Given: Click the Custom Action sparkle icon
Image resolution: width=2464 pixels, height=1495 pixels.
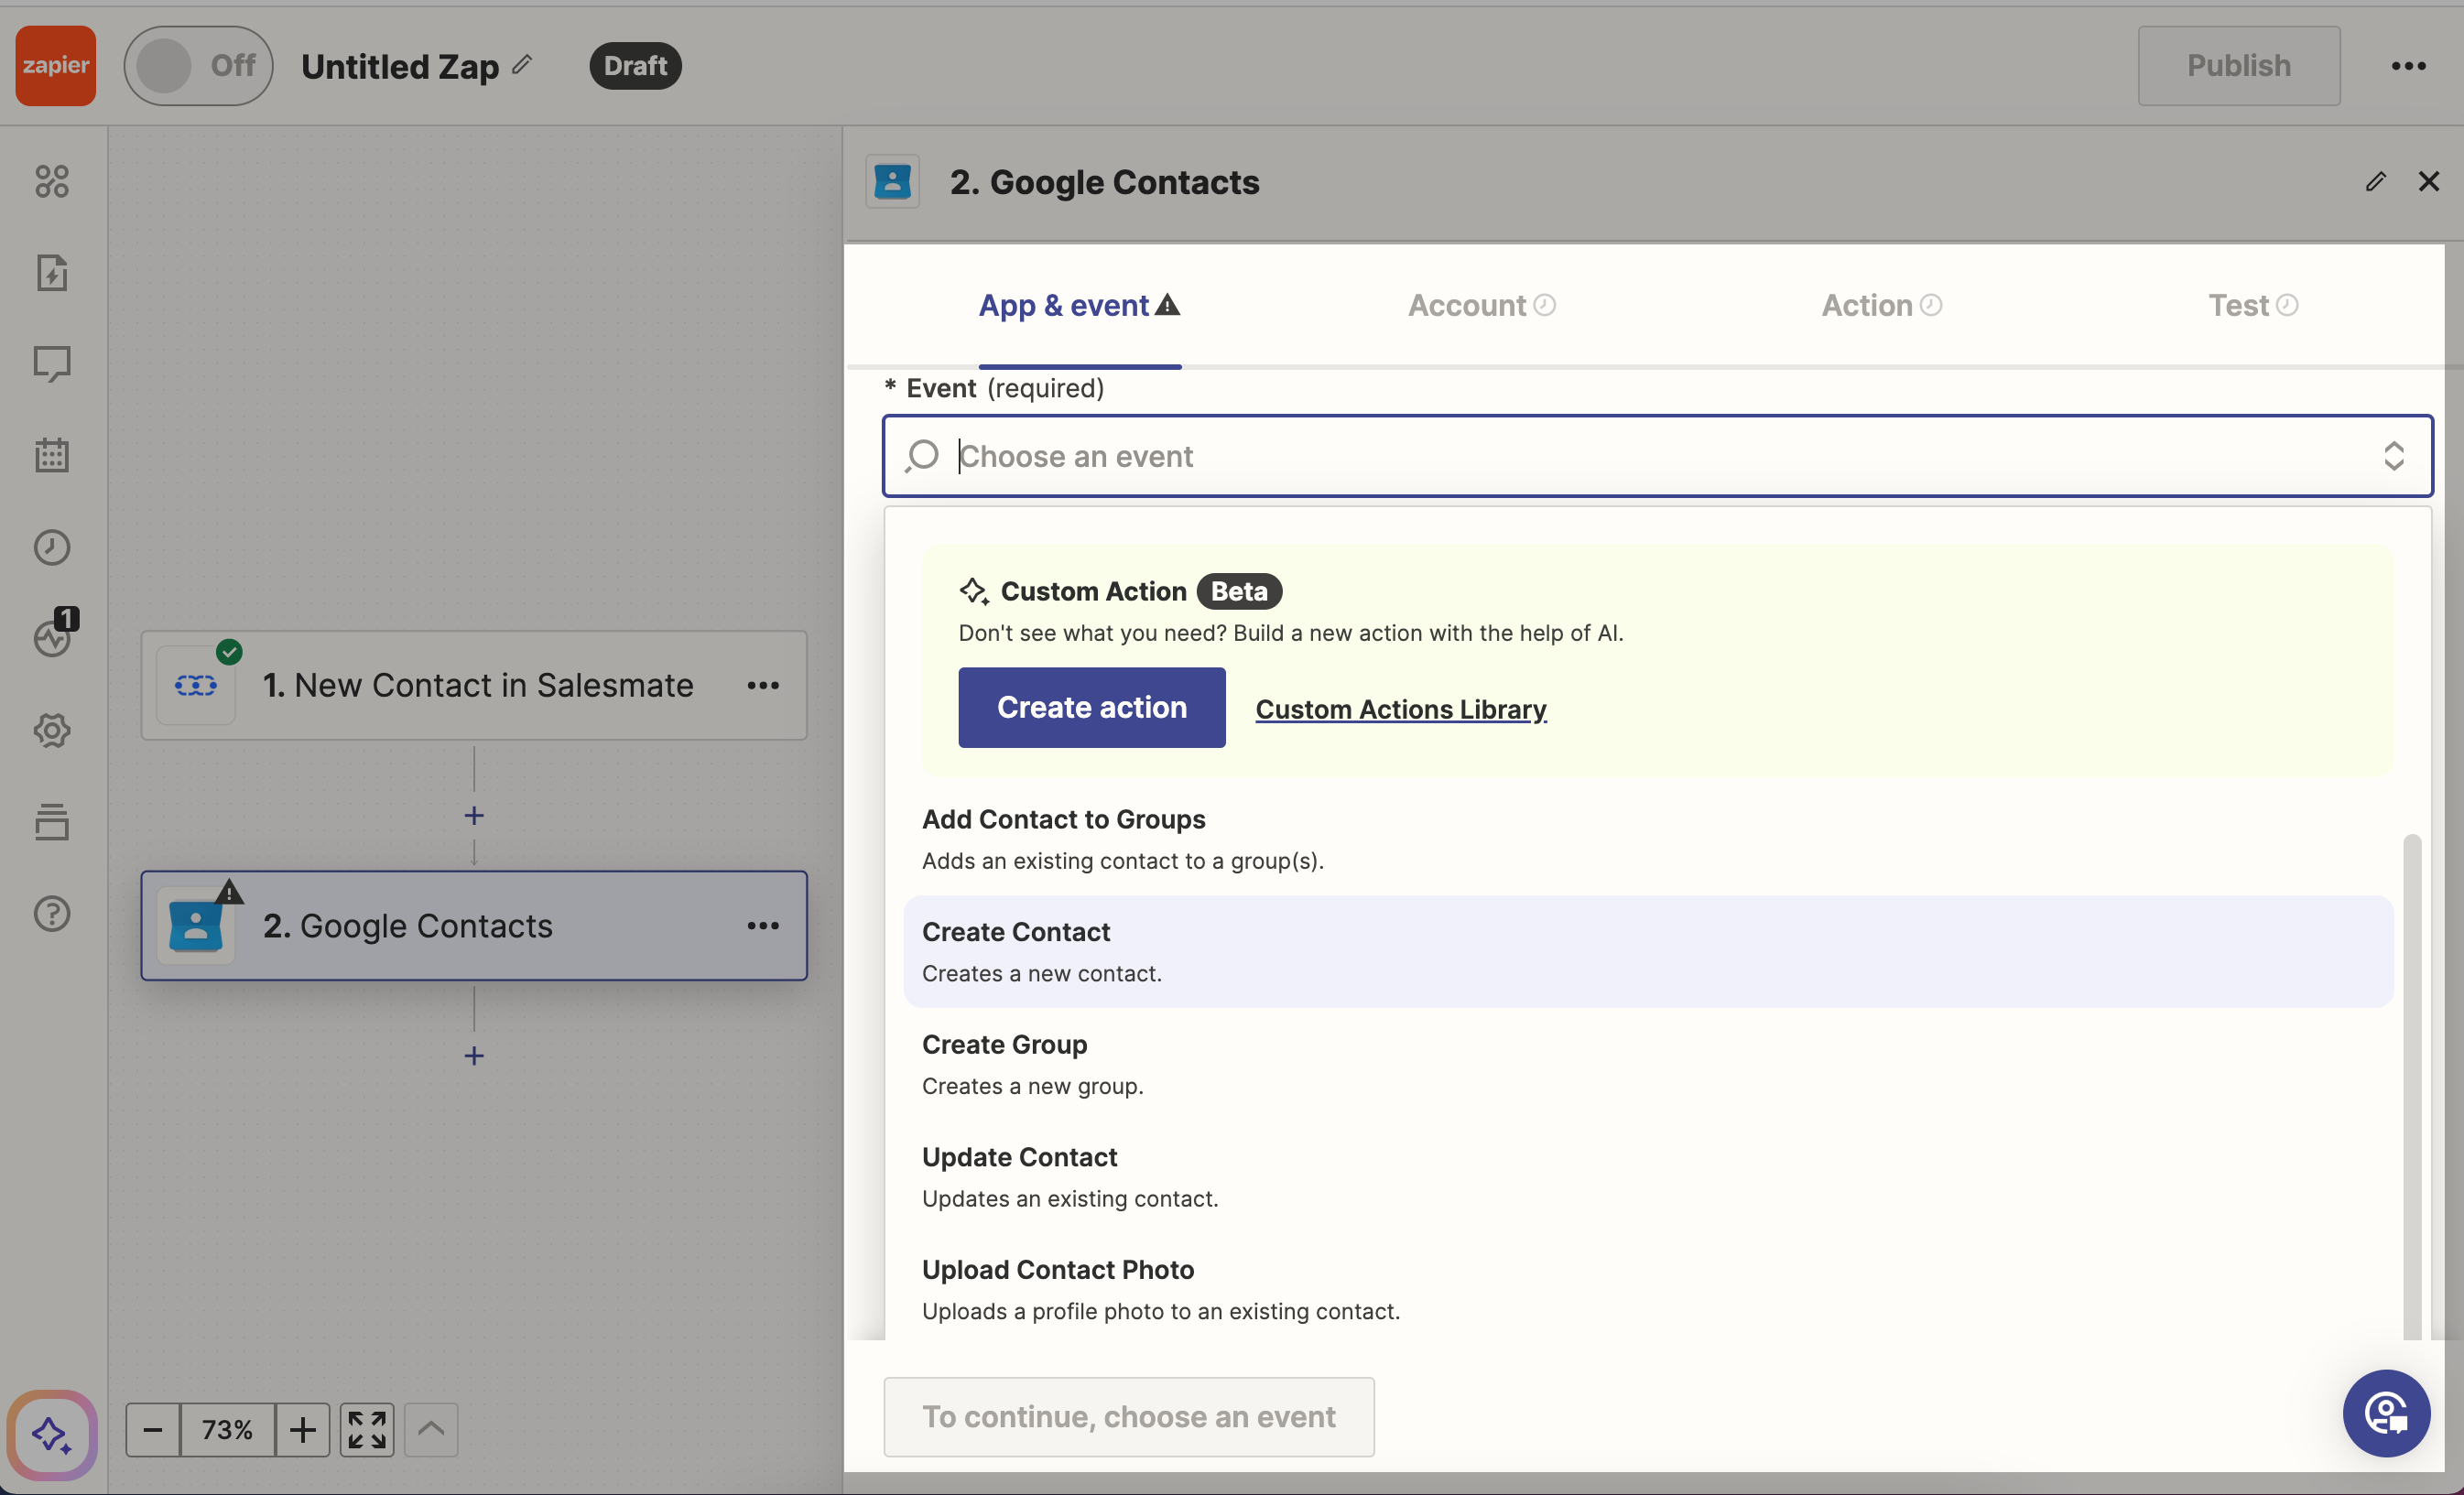Looking at the screenshot, I should [973, 591].
